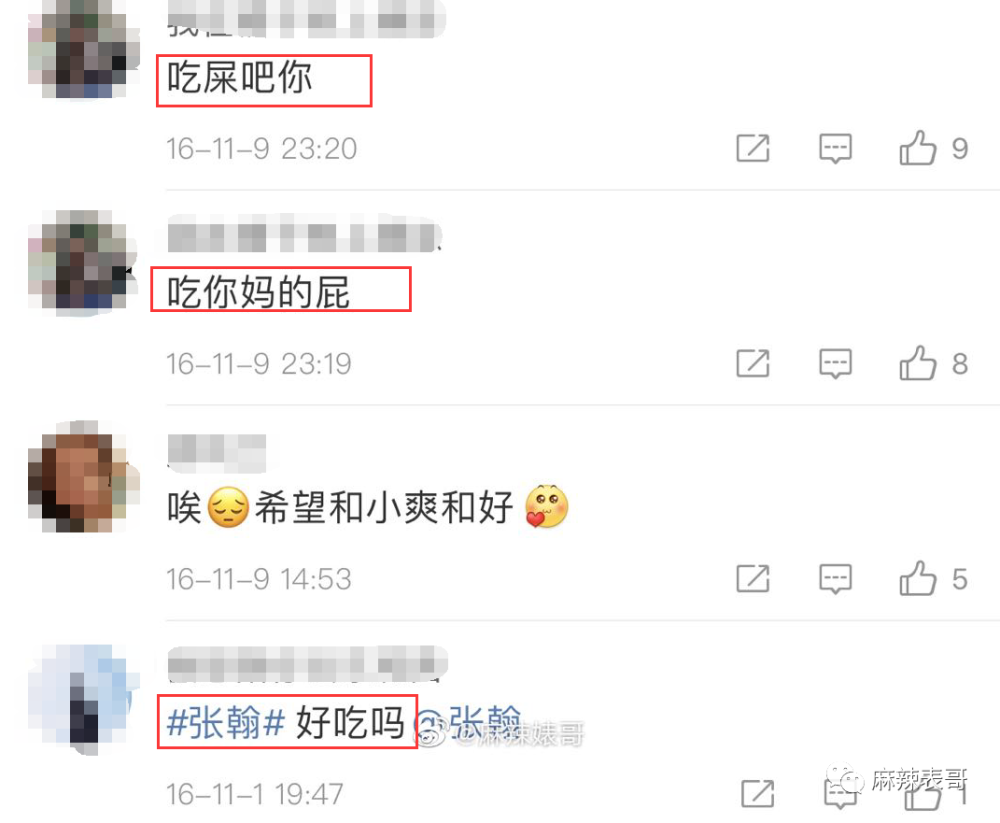Image resolution: width=1000 pixels, height=823 pixels.
Task: Like the comment posted at 23:20
Action: tap(918, 148)
